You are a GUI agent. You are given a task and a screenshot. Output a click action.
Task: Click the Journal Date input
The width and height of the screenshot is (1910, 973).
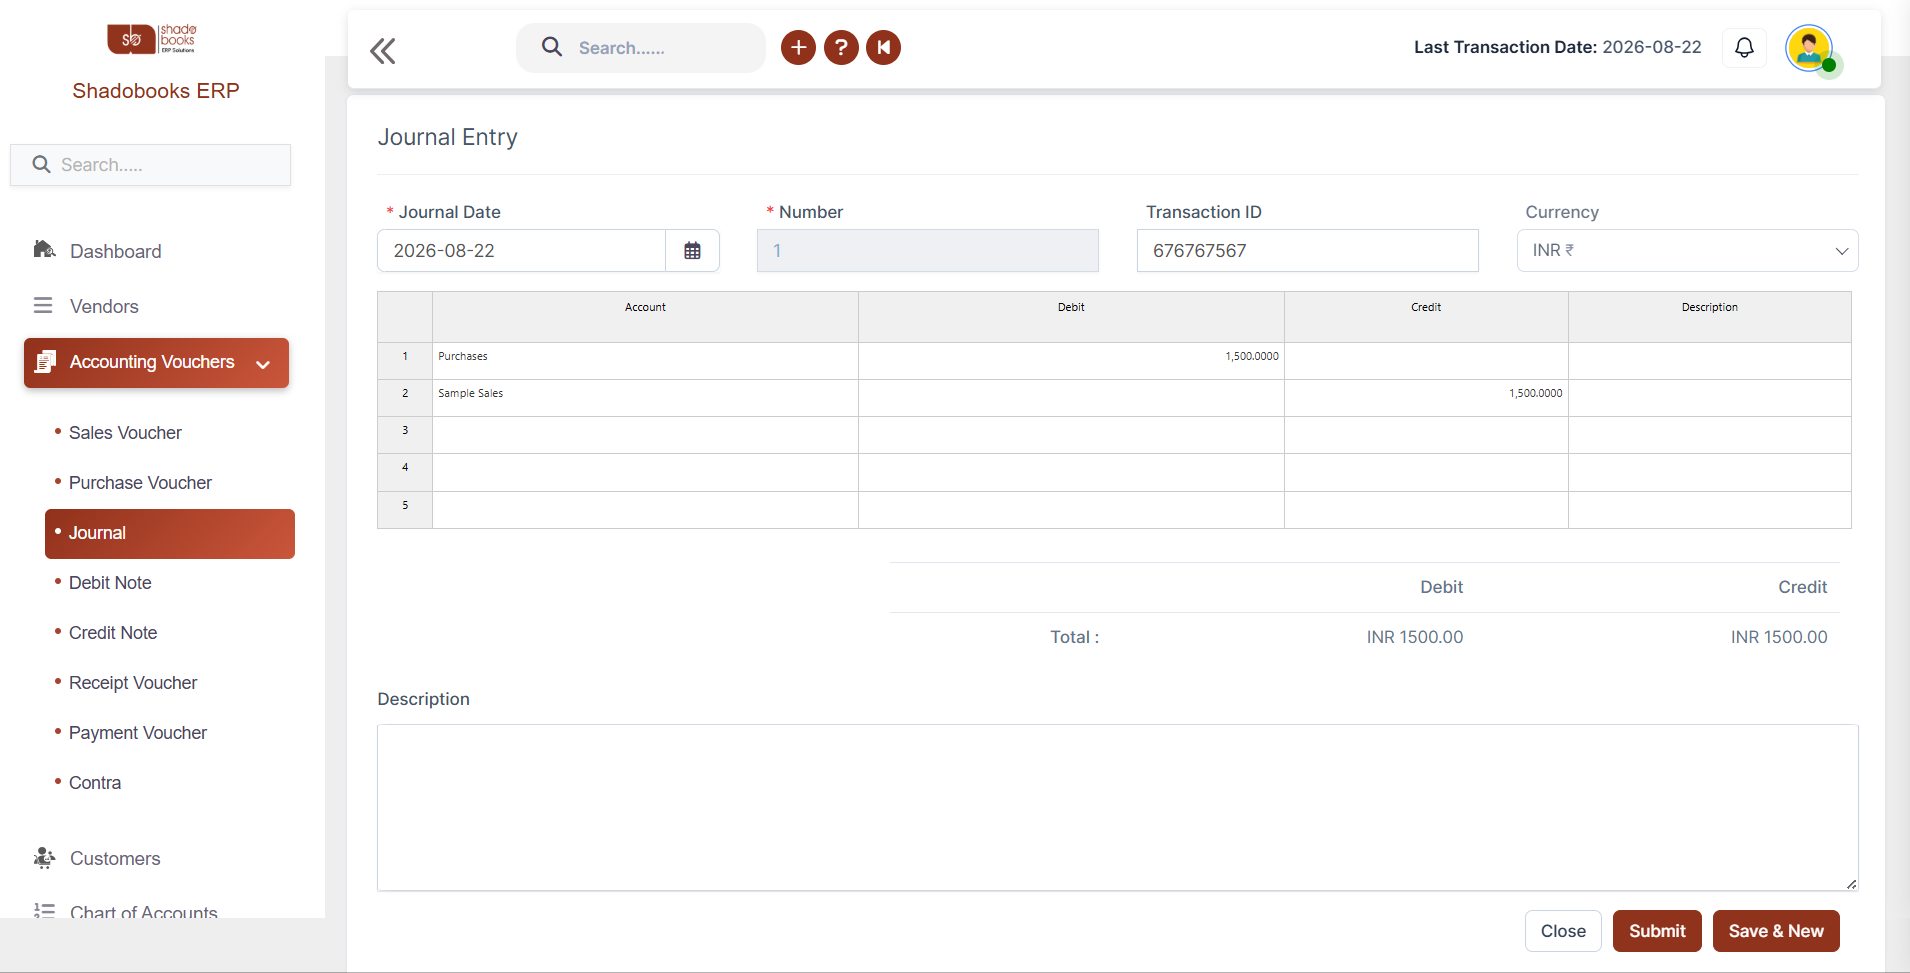click(x=521, y=250)
